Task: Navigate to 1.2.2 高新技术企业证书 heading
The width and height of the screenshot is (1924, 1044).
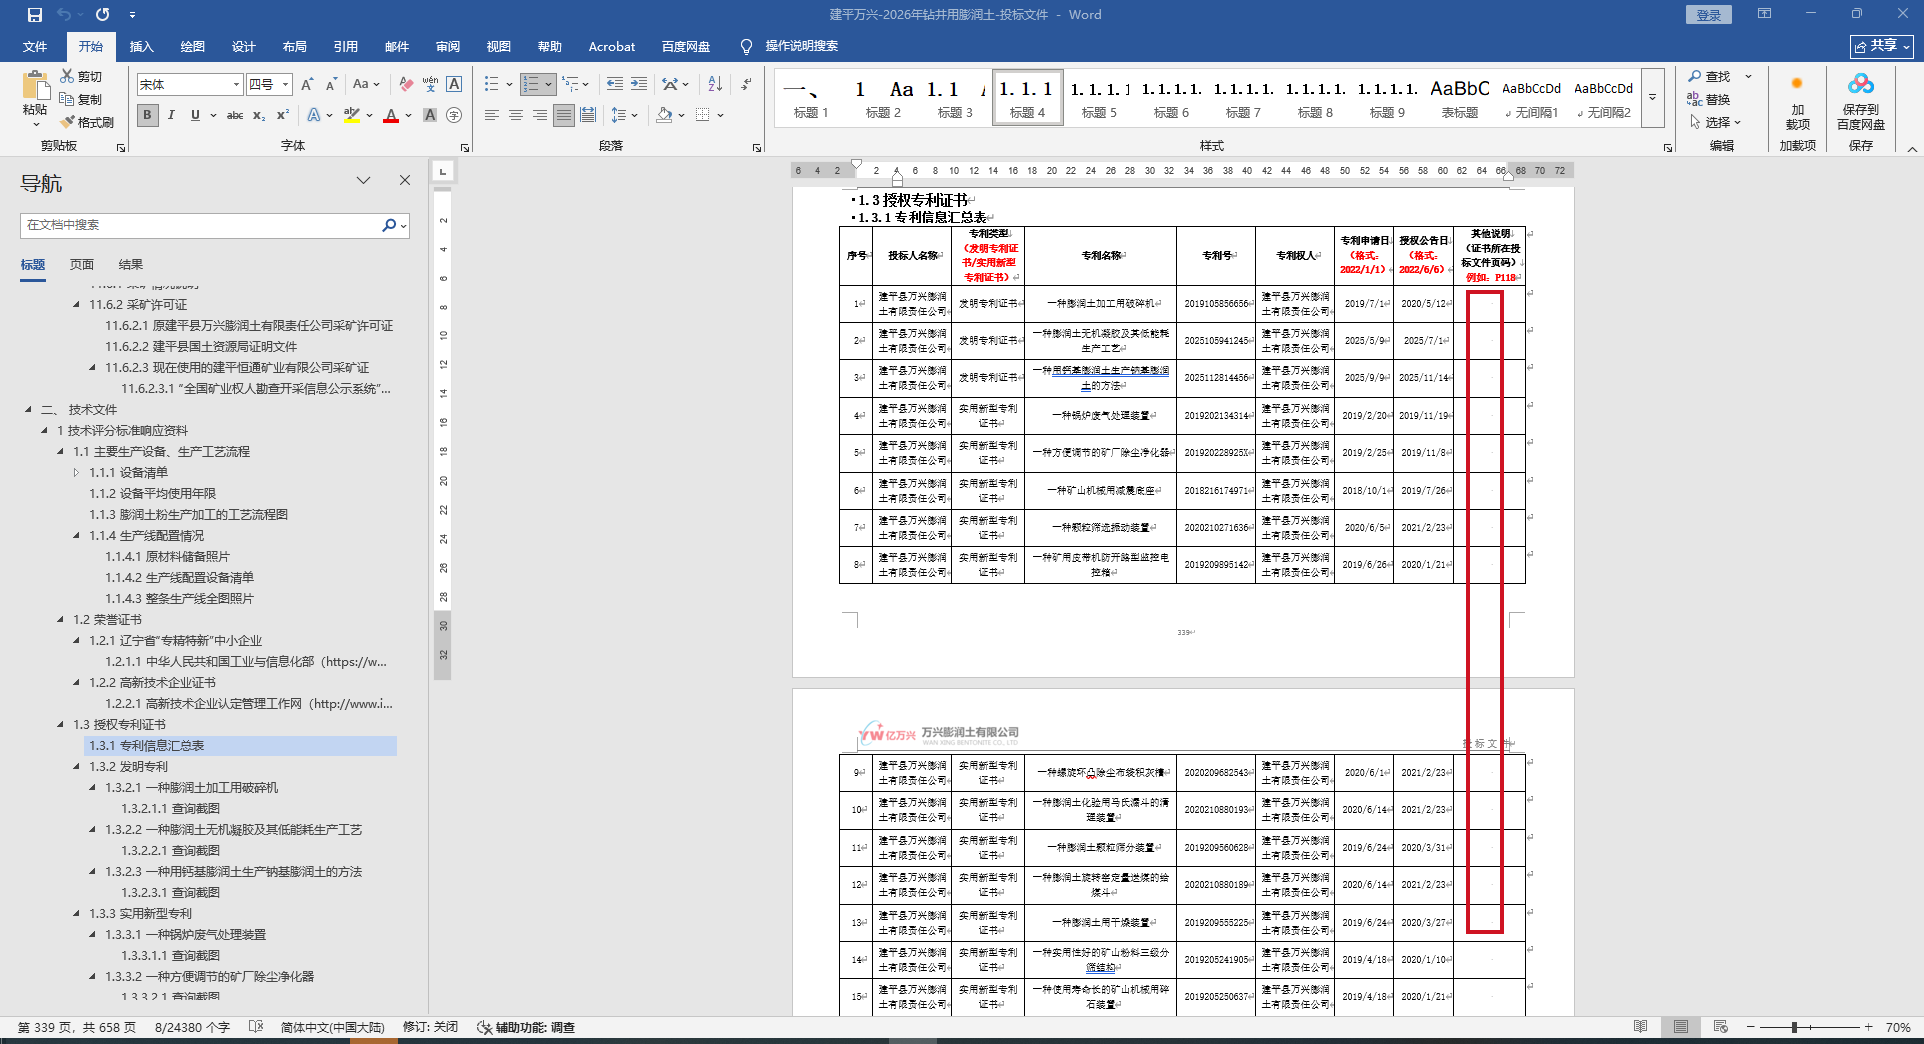Action: click(153, 683)
